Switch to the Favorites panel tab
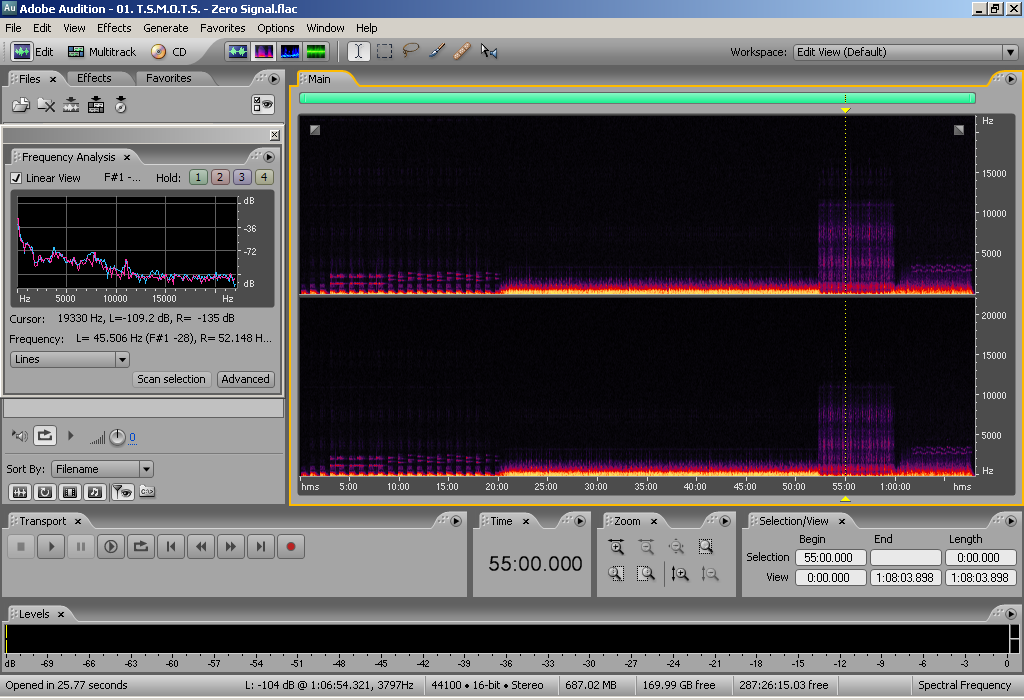The height and width of the screenshot is (700, 1024). 168,78
